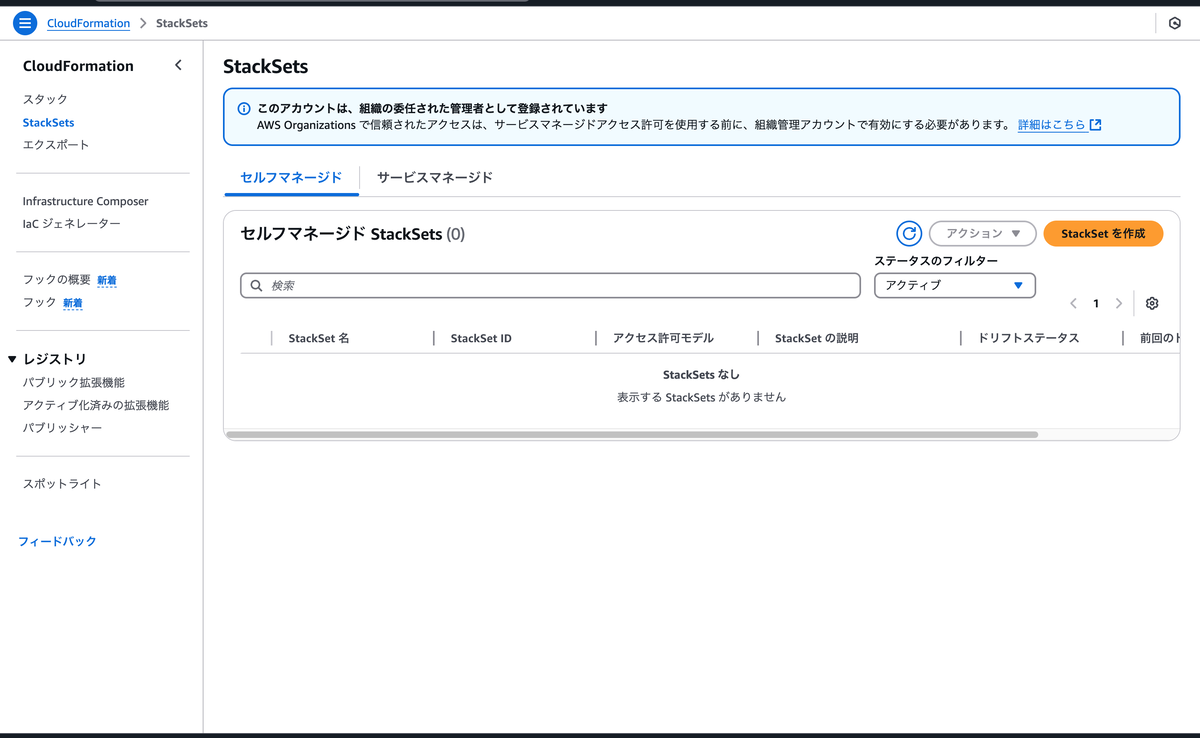Open スポットライト in the sidebar

click(62, 484)
